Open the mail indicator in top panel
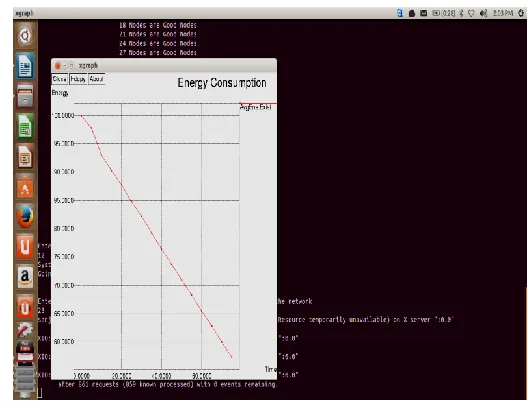This screenshot has width=528, height=406. (424, 13)
